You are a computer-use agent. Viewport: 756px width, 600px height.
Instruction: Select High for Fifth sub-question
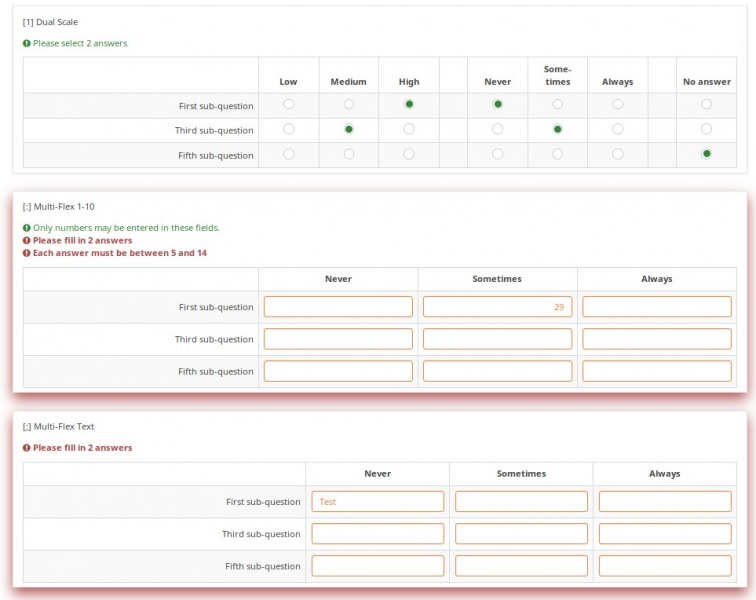pos(409,154)
